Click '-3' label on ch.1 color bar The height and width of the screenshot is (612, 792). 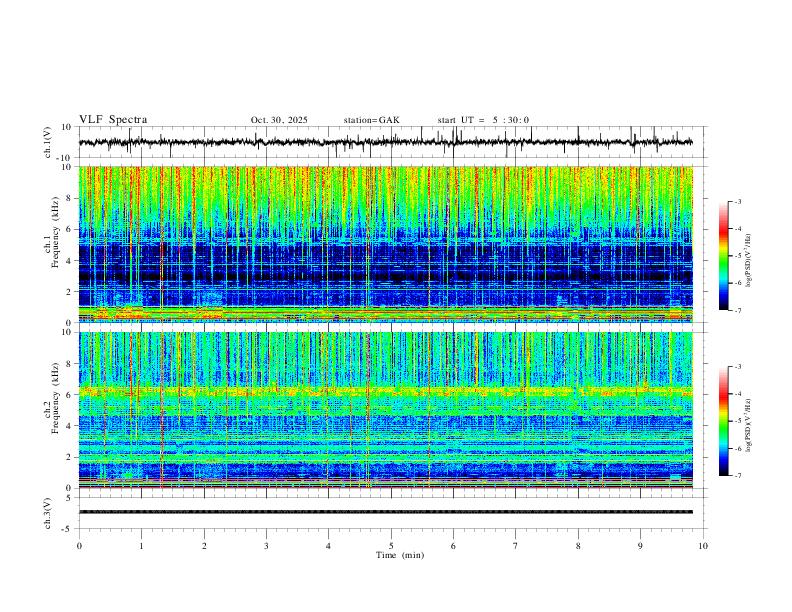tap(738, 201)
